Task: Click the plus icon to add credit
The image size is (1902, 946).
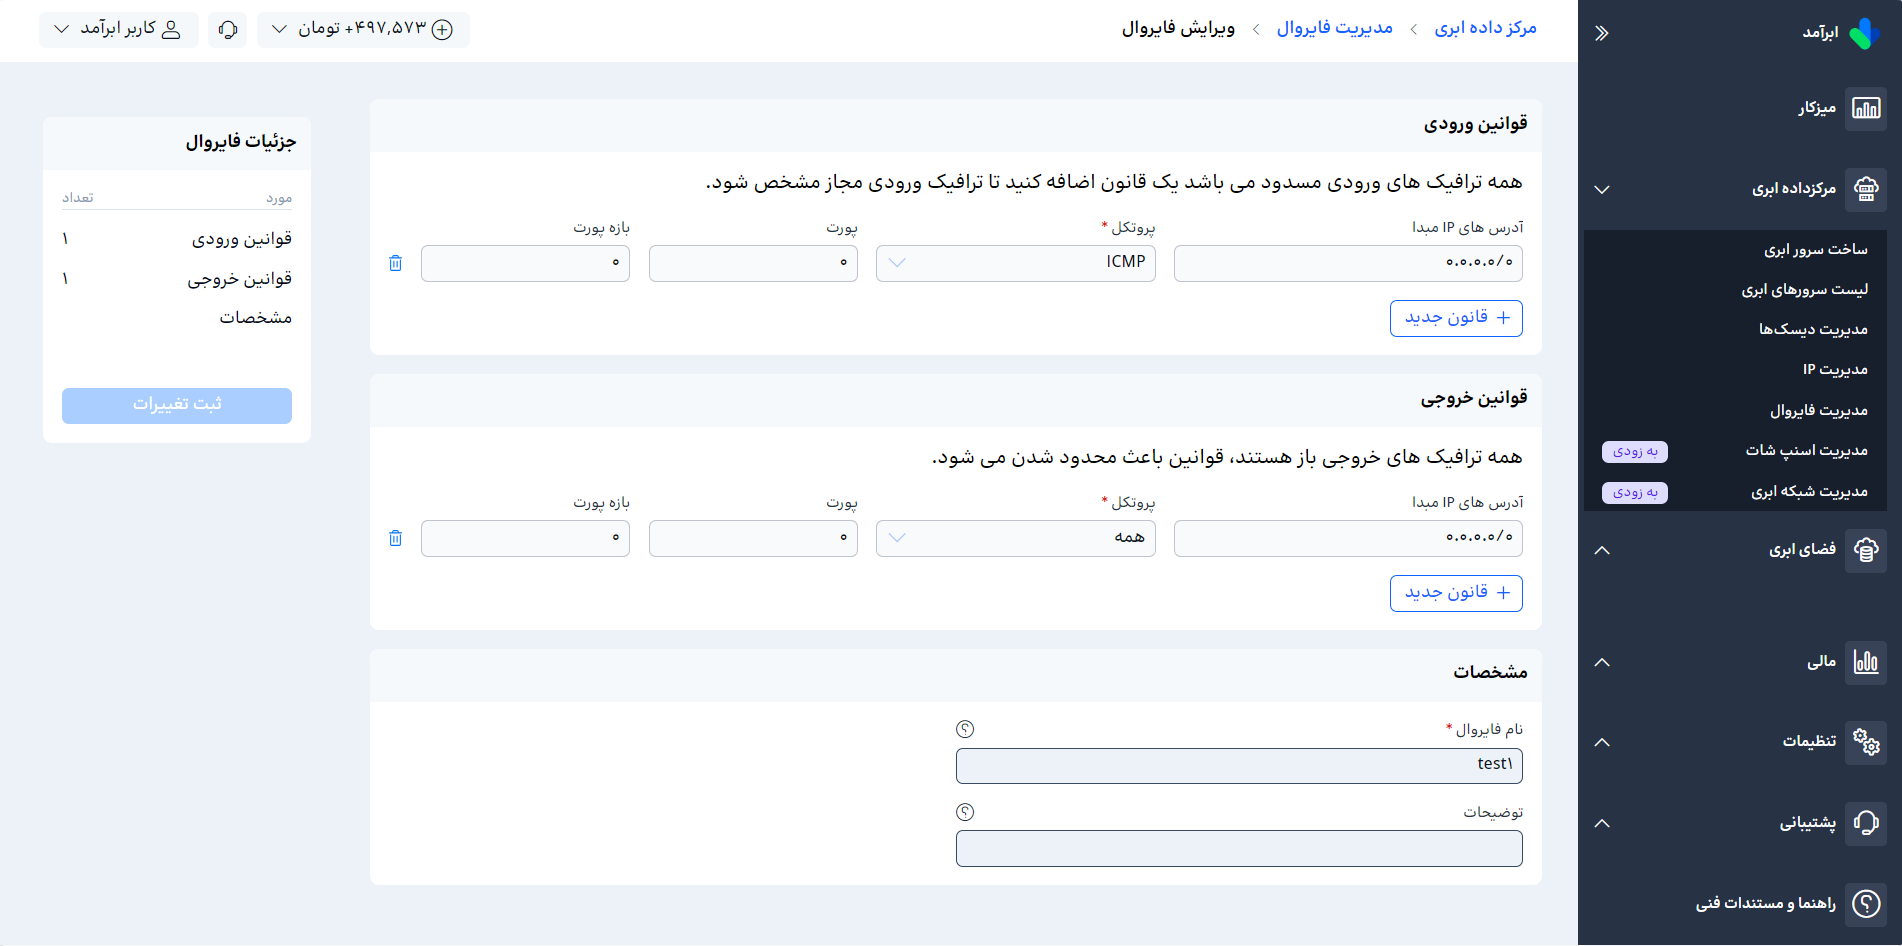Action: [x=442, y=29]
